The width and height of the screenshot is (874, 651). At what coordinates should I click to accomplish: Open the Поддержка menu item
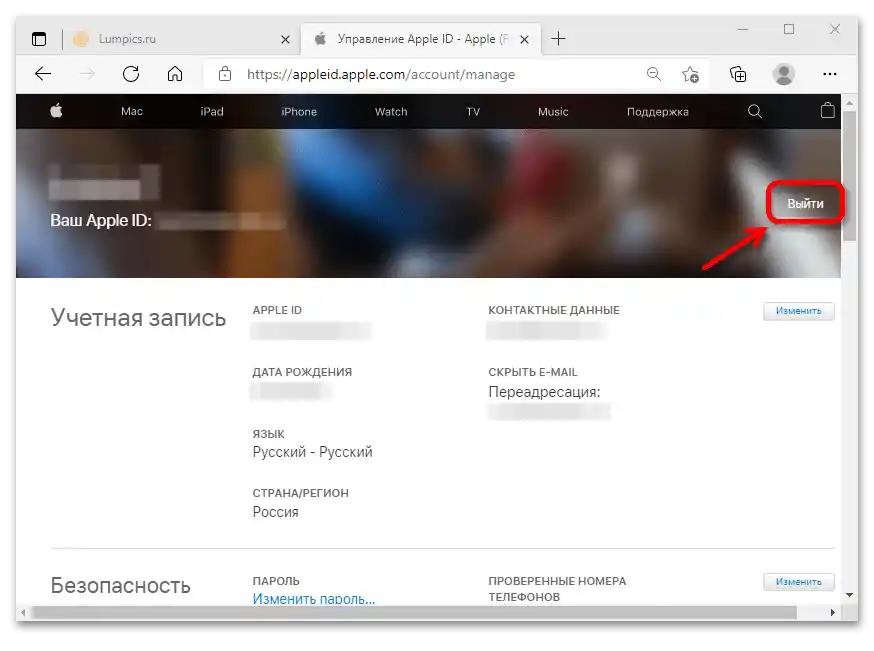click(x=658, y=111)
